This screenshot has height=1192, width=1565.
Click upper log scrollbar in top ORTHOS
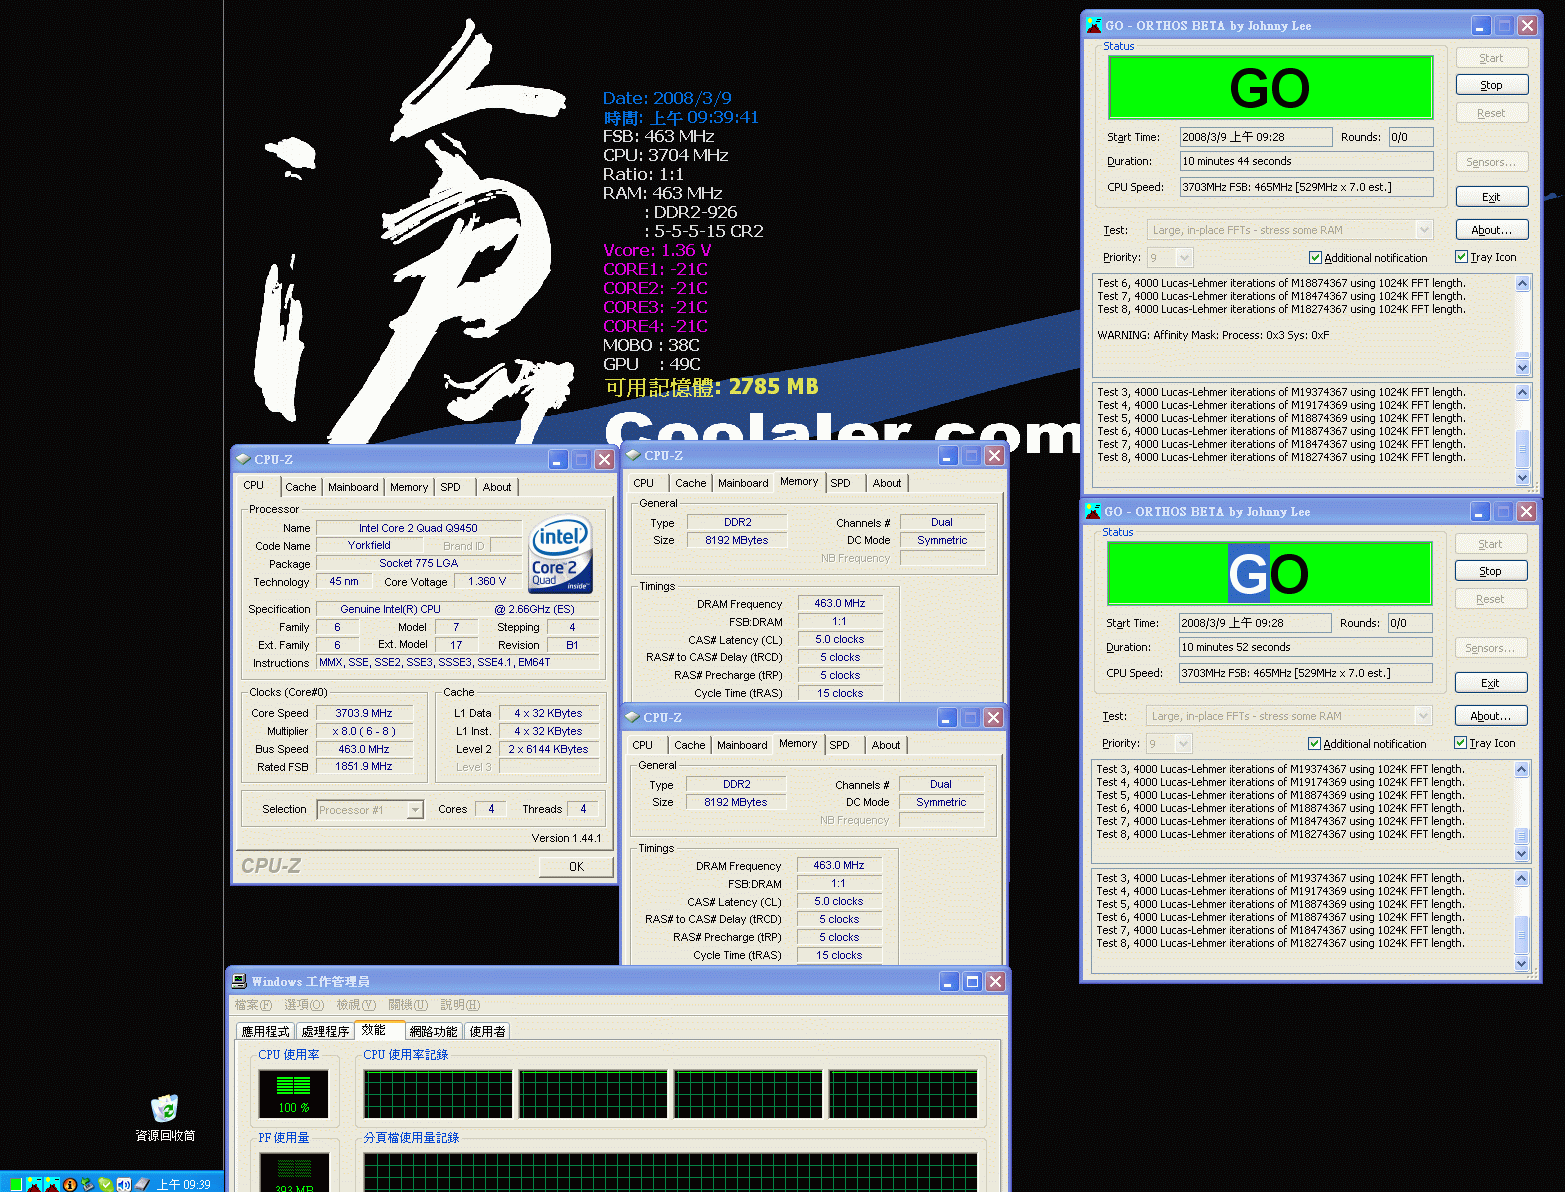pos(1523,325)
